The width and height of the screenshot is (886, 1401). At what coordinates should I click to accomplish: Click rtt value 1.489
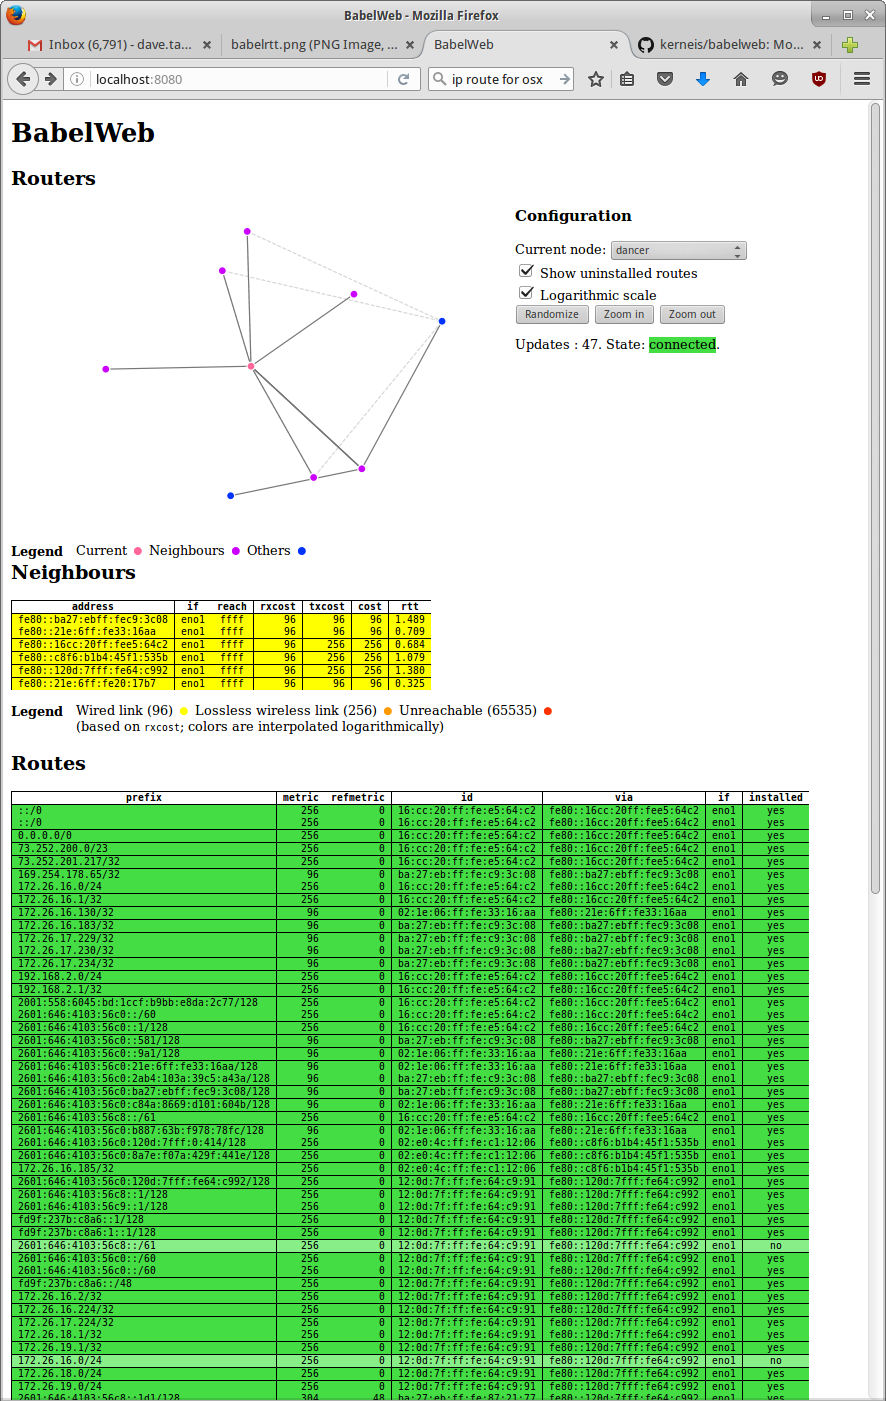[x=410, y=619]
